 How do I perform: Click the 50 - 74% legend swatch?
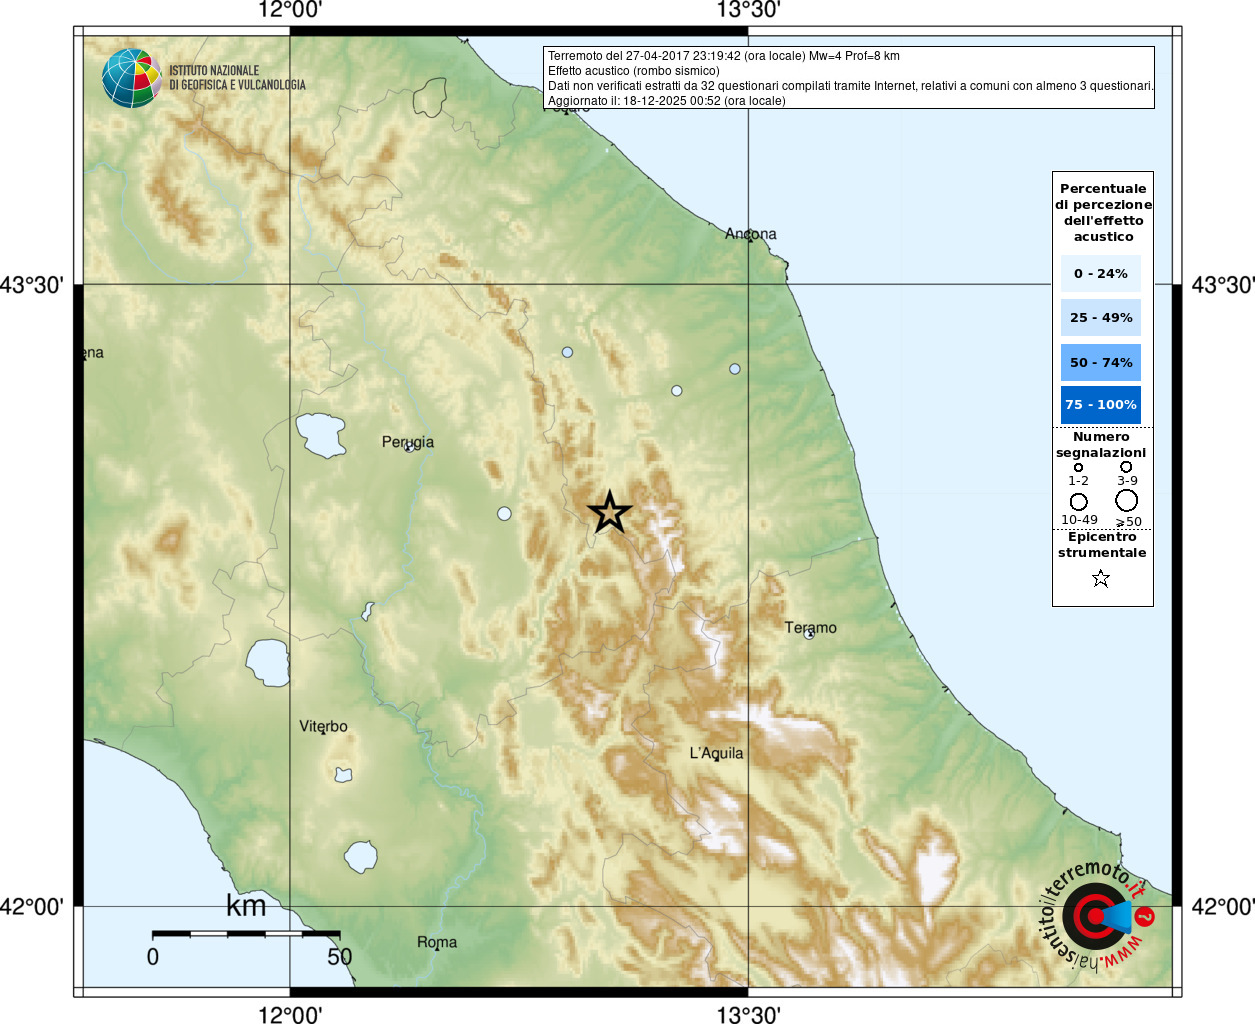1100,362
